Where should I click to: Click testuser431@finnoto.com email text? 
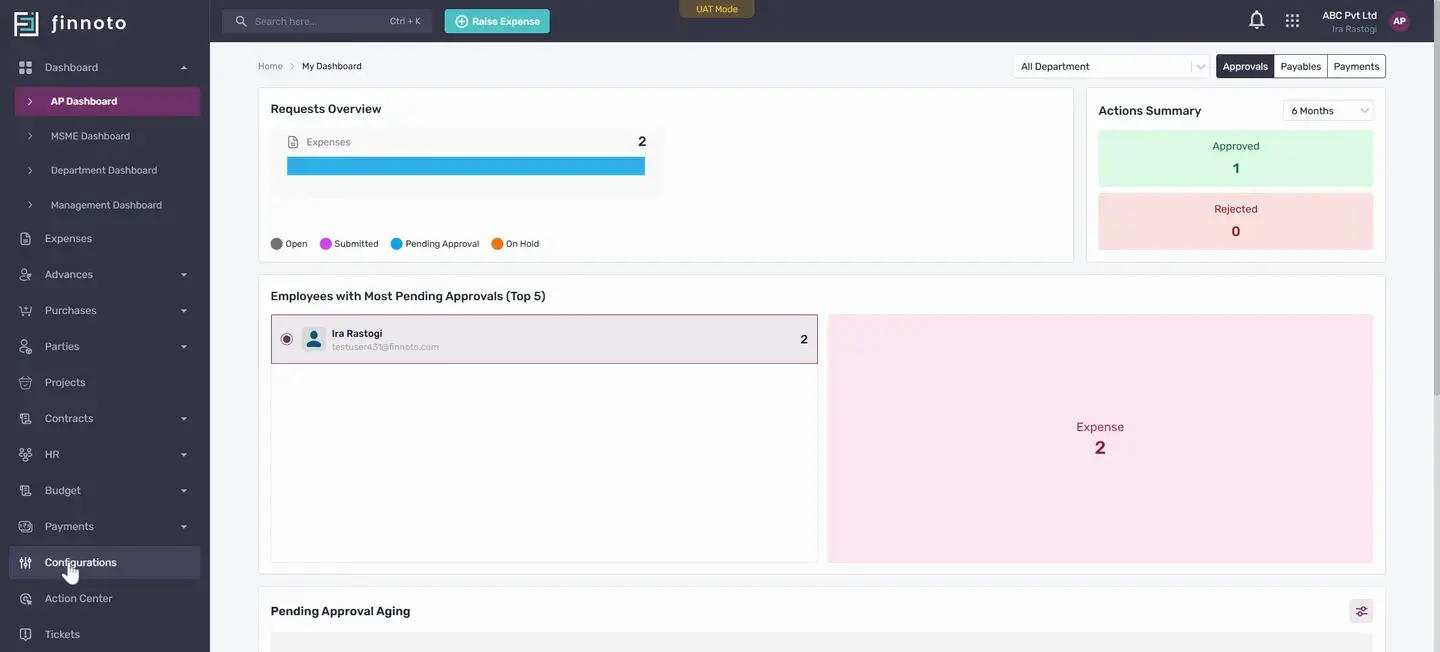[385, 347]
